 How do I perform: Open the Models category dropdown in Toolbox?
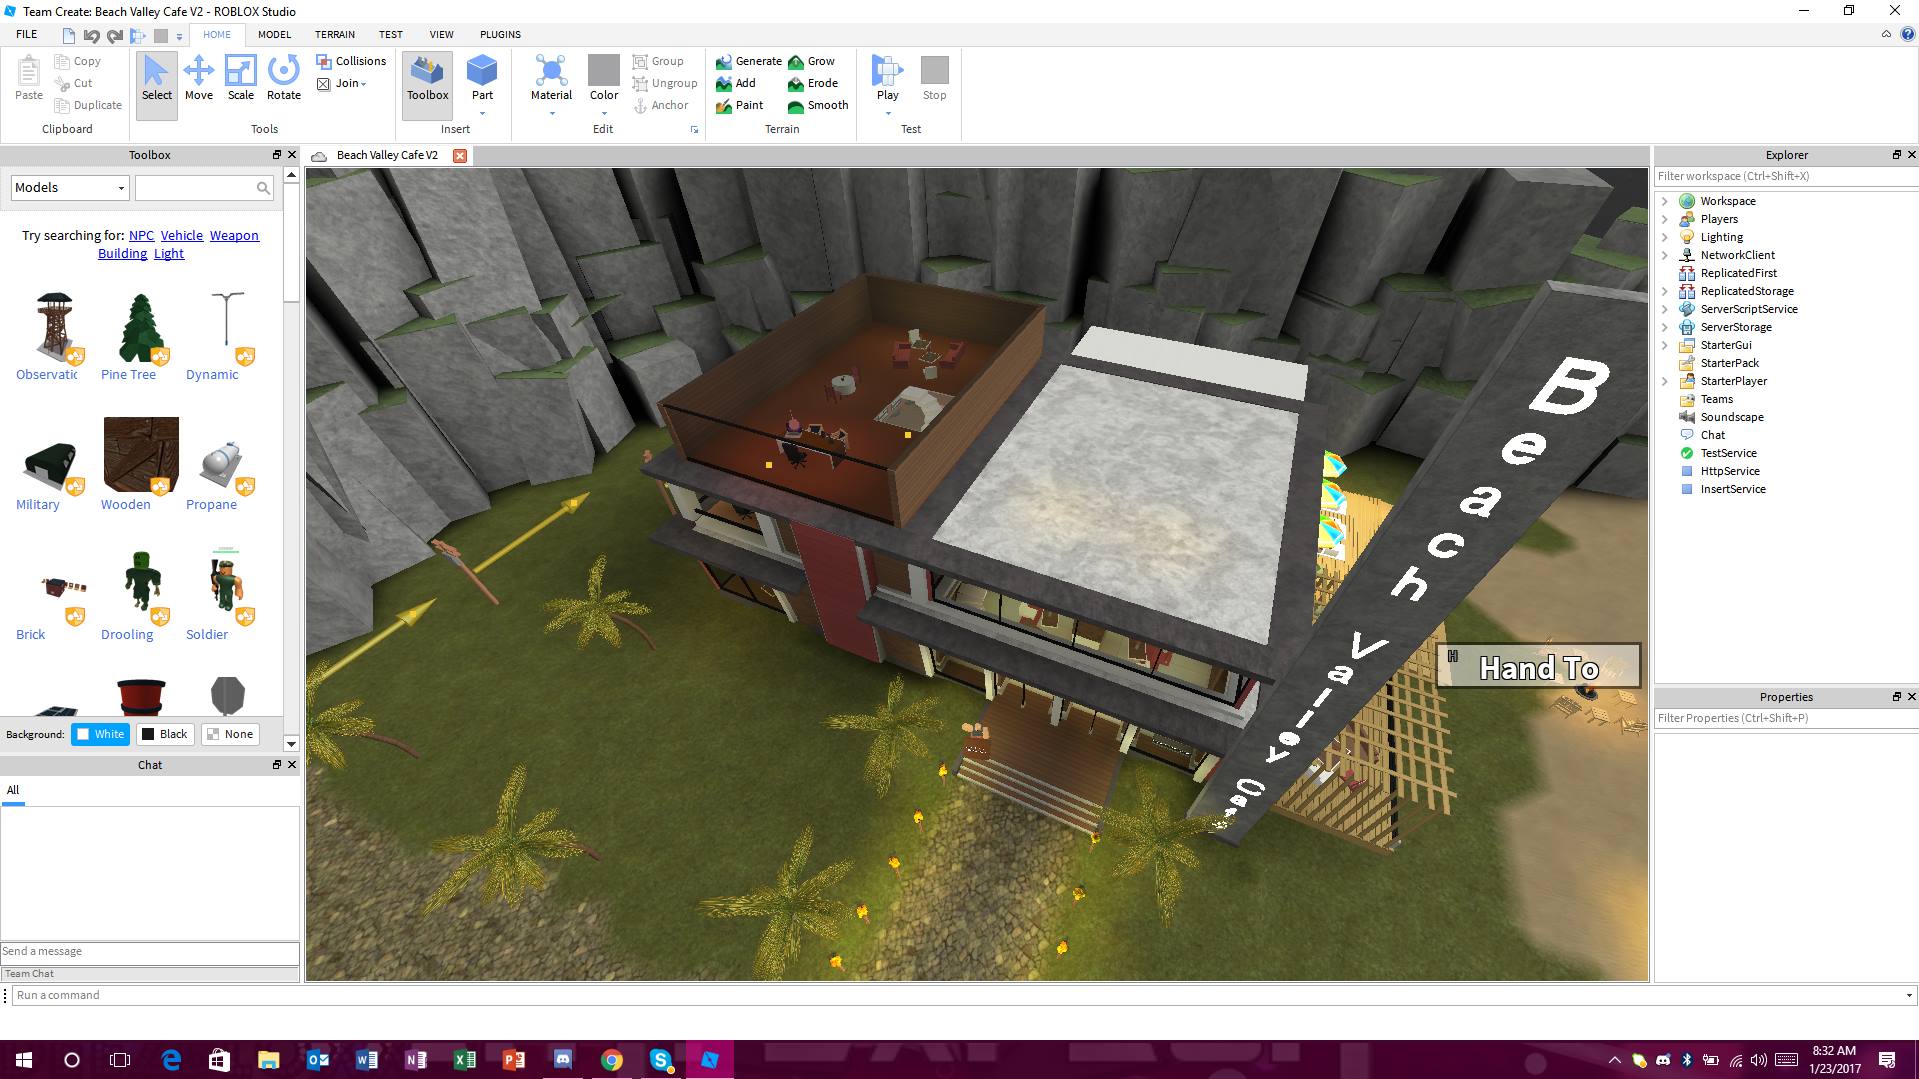[x=70, y=188]
